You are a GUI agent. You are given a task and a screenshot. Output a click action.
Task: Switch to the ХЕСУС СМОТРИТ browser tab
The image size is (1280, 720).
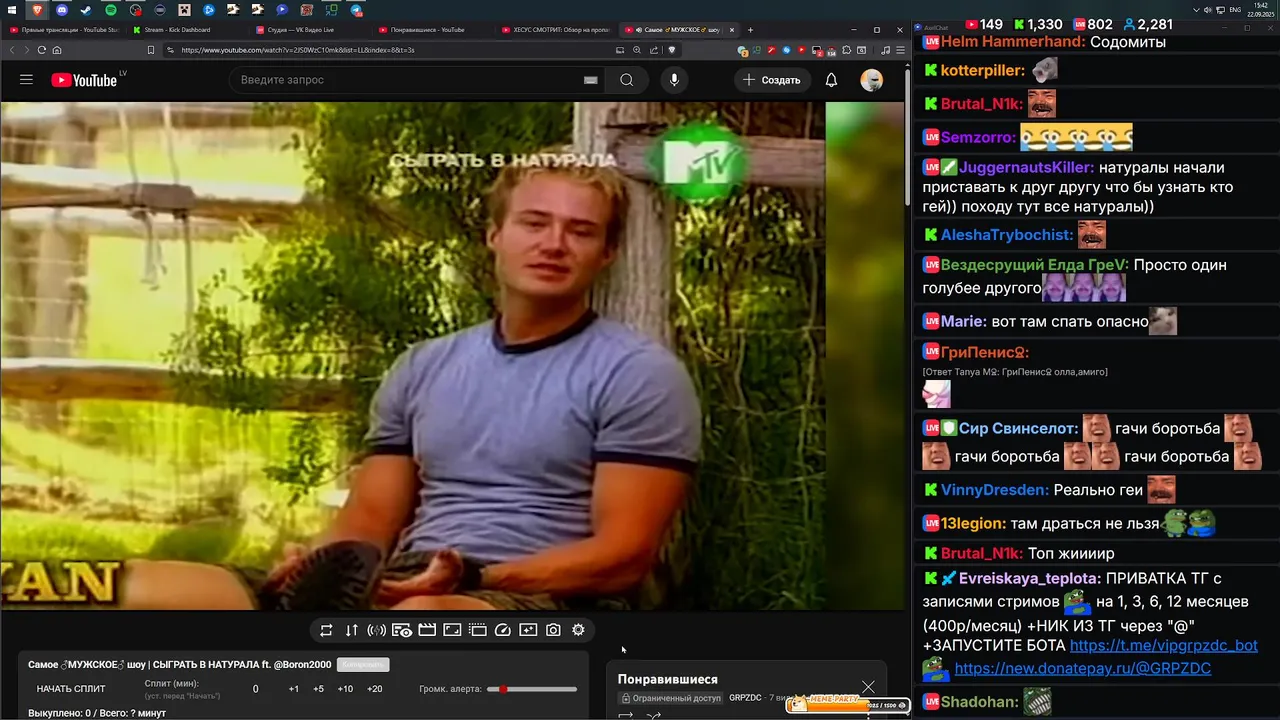[x=556, y=30]
